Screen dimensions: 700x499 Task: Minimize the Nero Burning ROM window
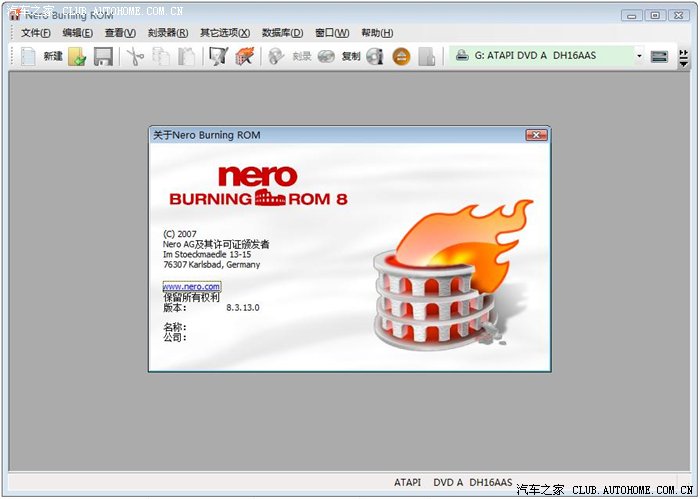(632, 16)
